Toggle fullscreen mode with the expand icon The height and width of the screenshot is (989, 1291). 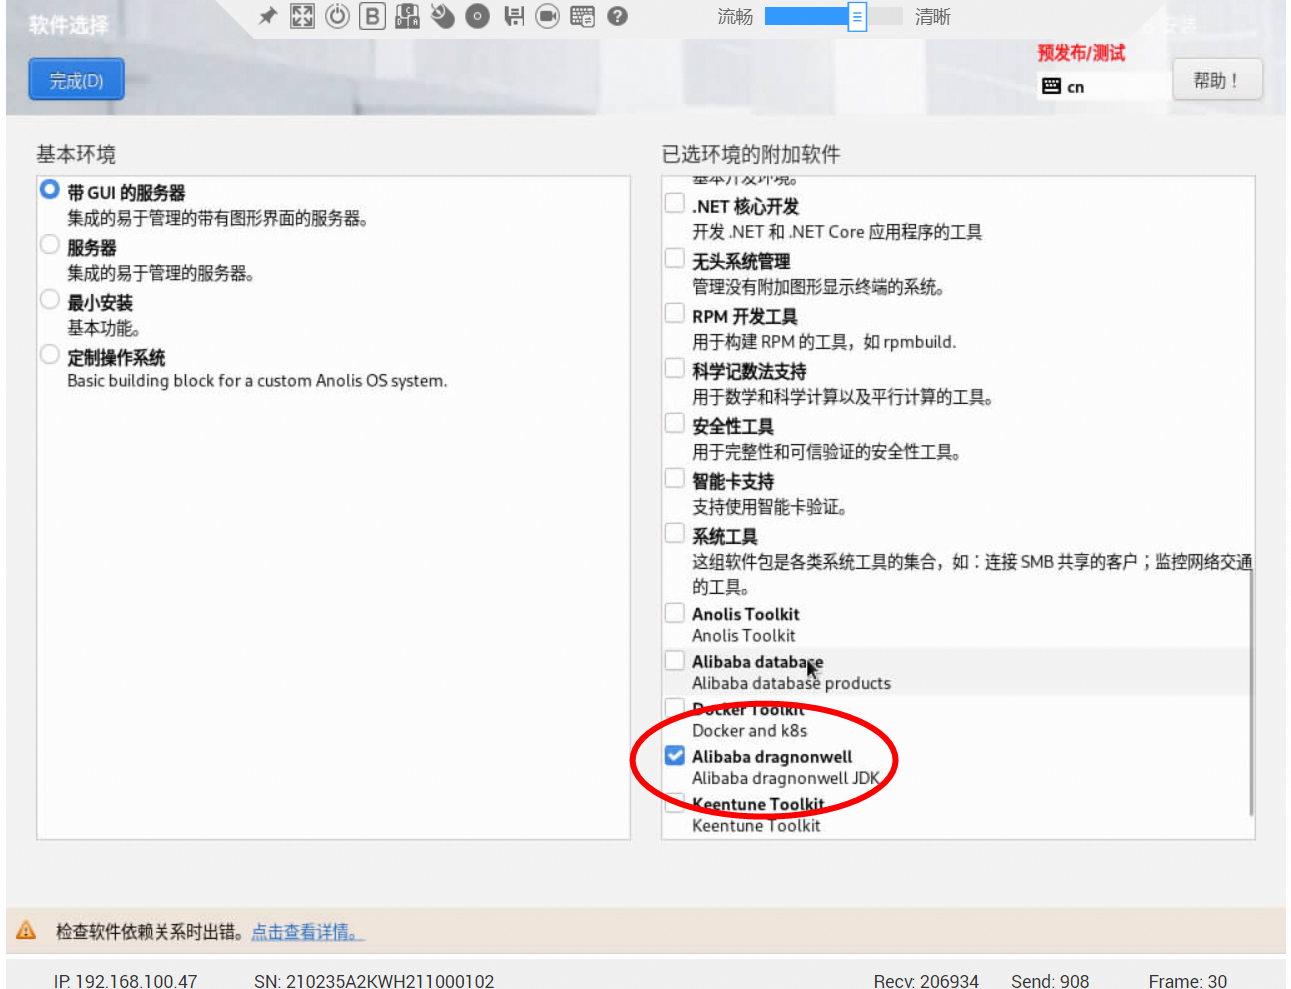coord(302,16)
